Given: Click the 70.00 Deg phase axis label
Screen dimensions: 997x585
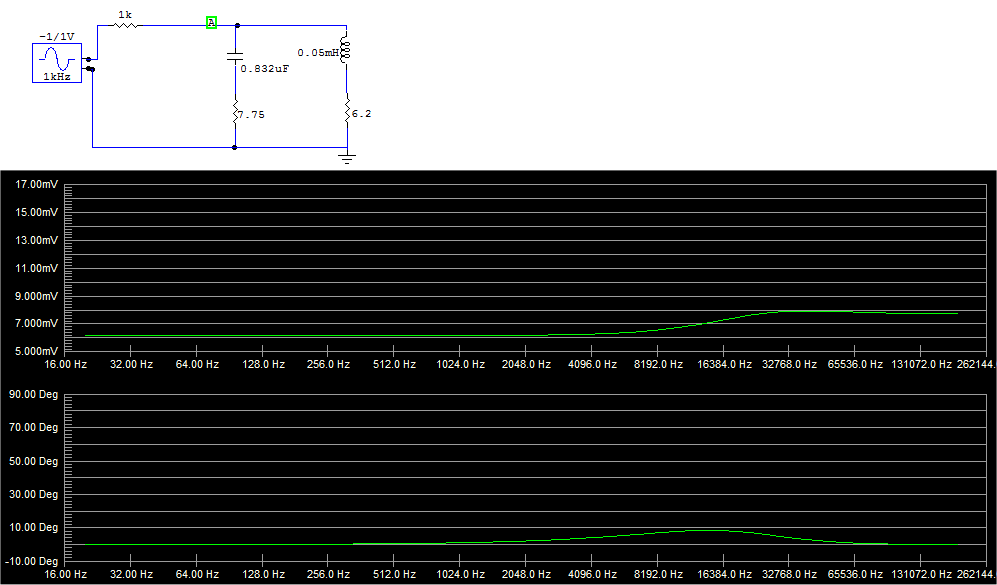Looking at the screenshot, I should click(x=33, y=428).
